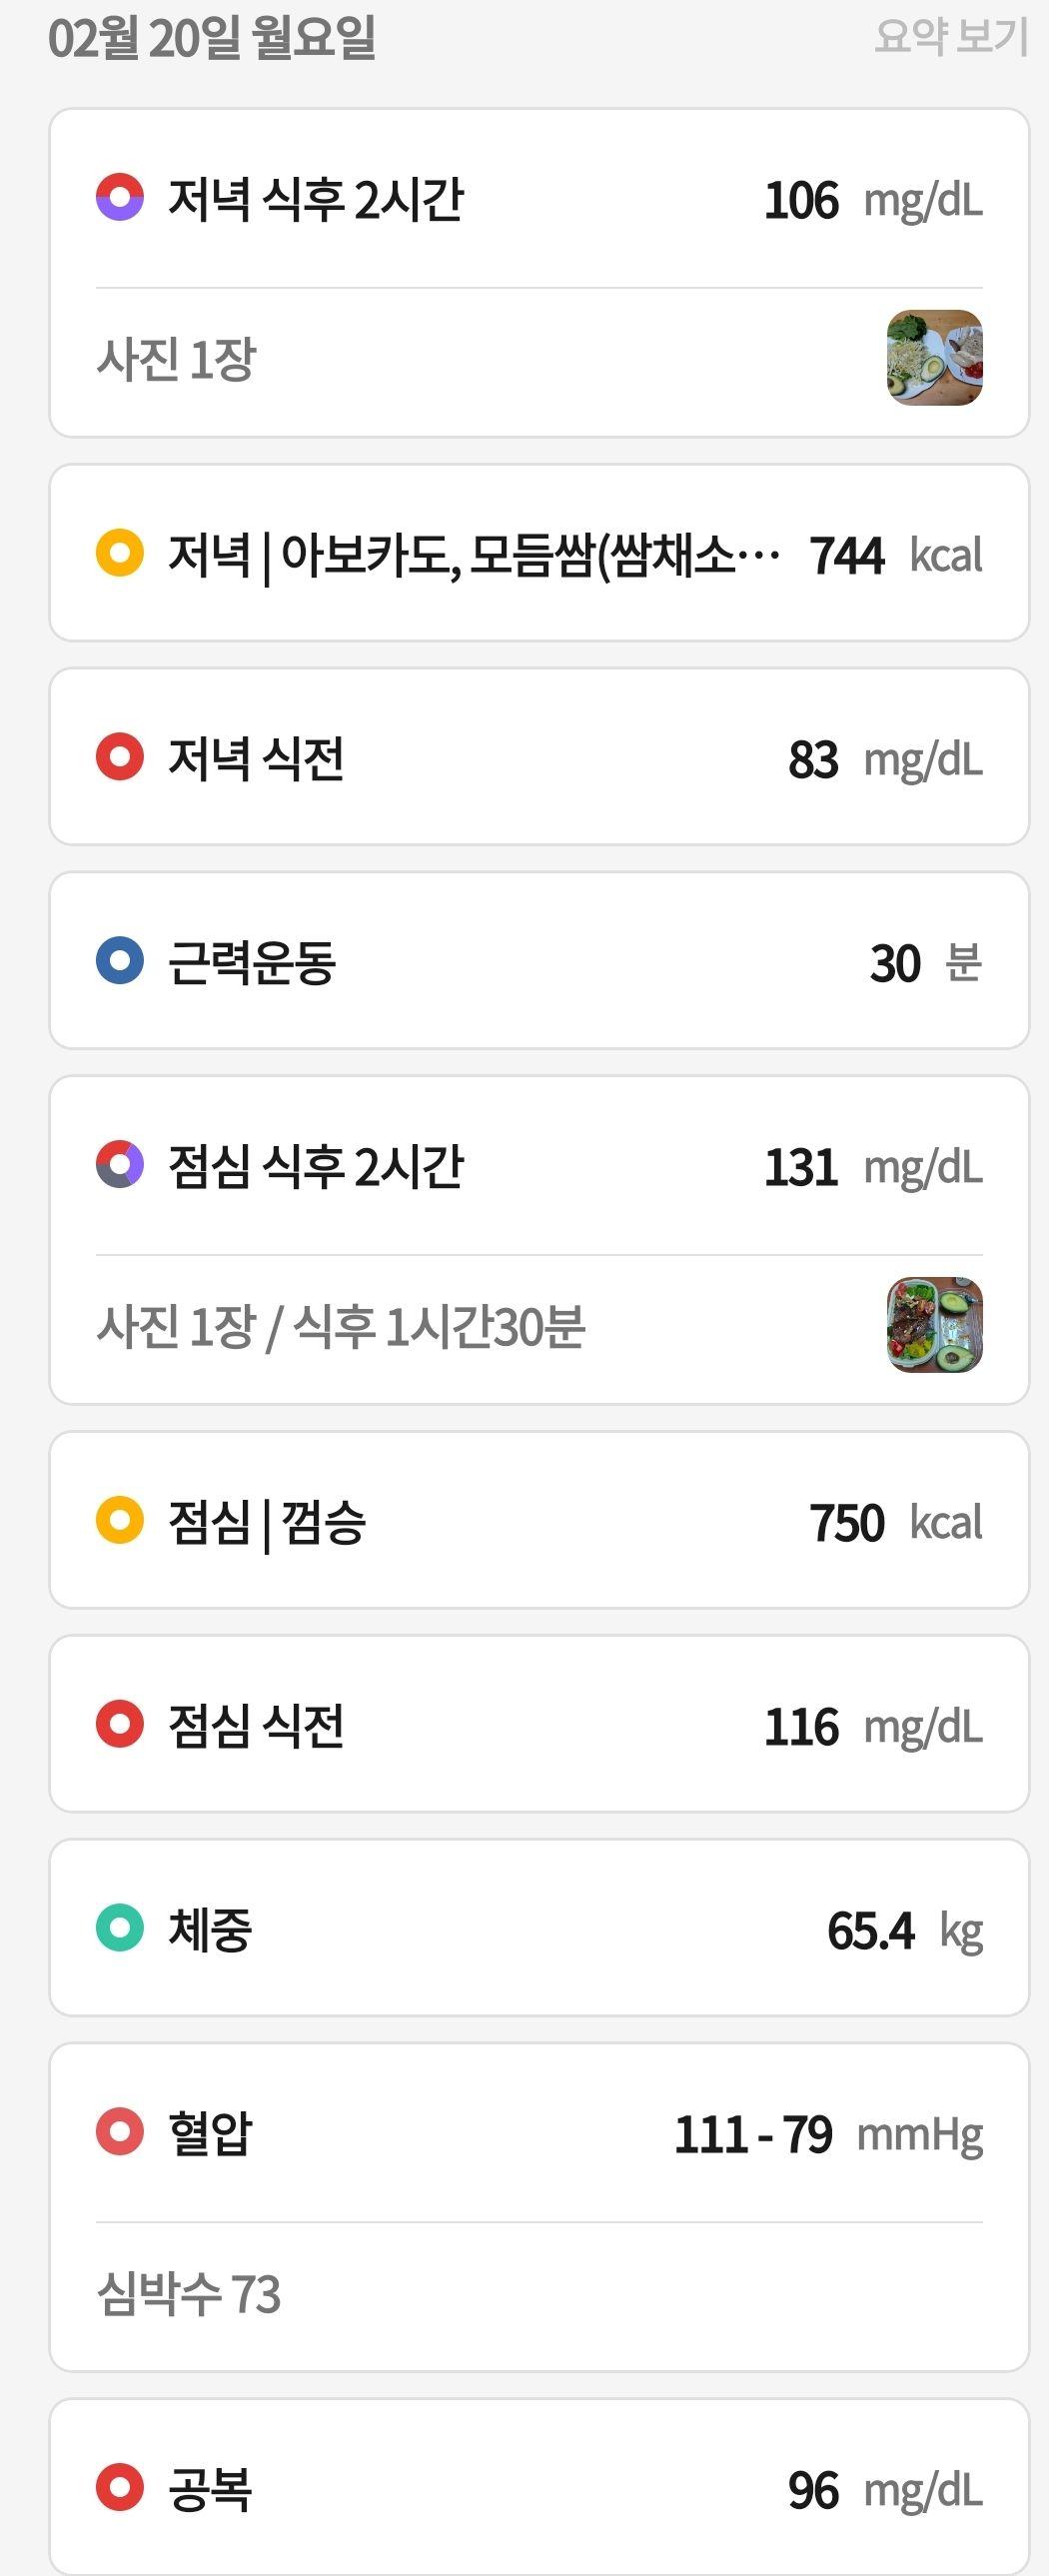Click the pink-red icon beside 혈압
The height and width of the screenshot is (2576, 1049).
click(x=120, y=2132)
